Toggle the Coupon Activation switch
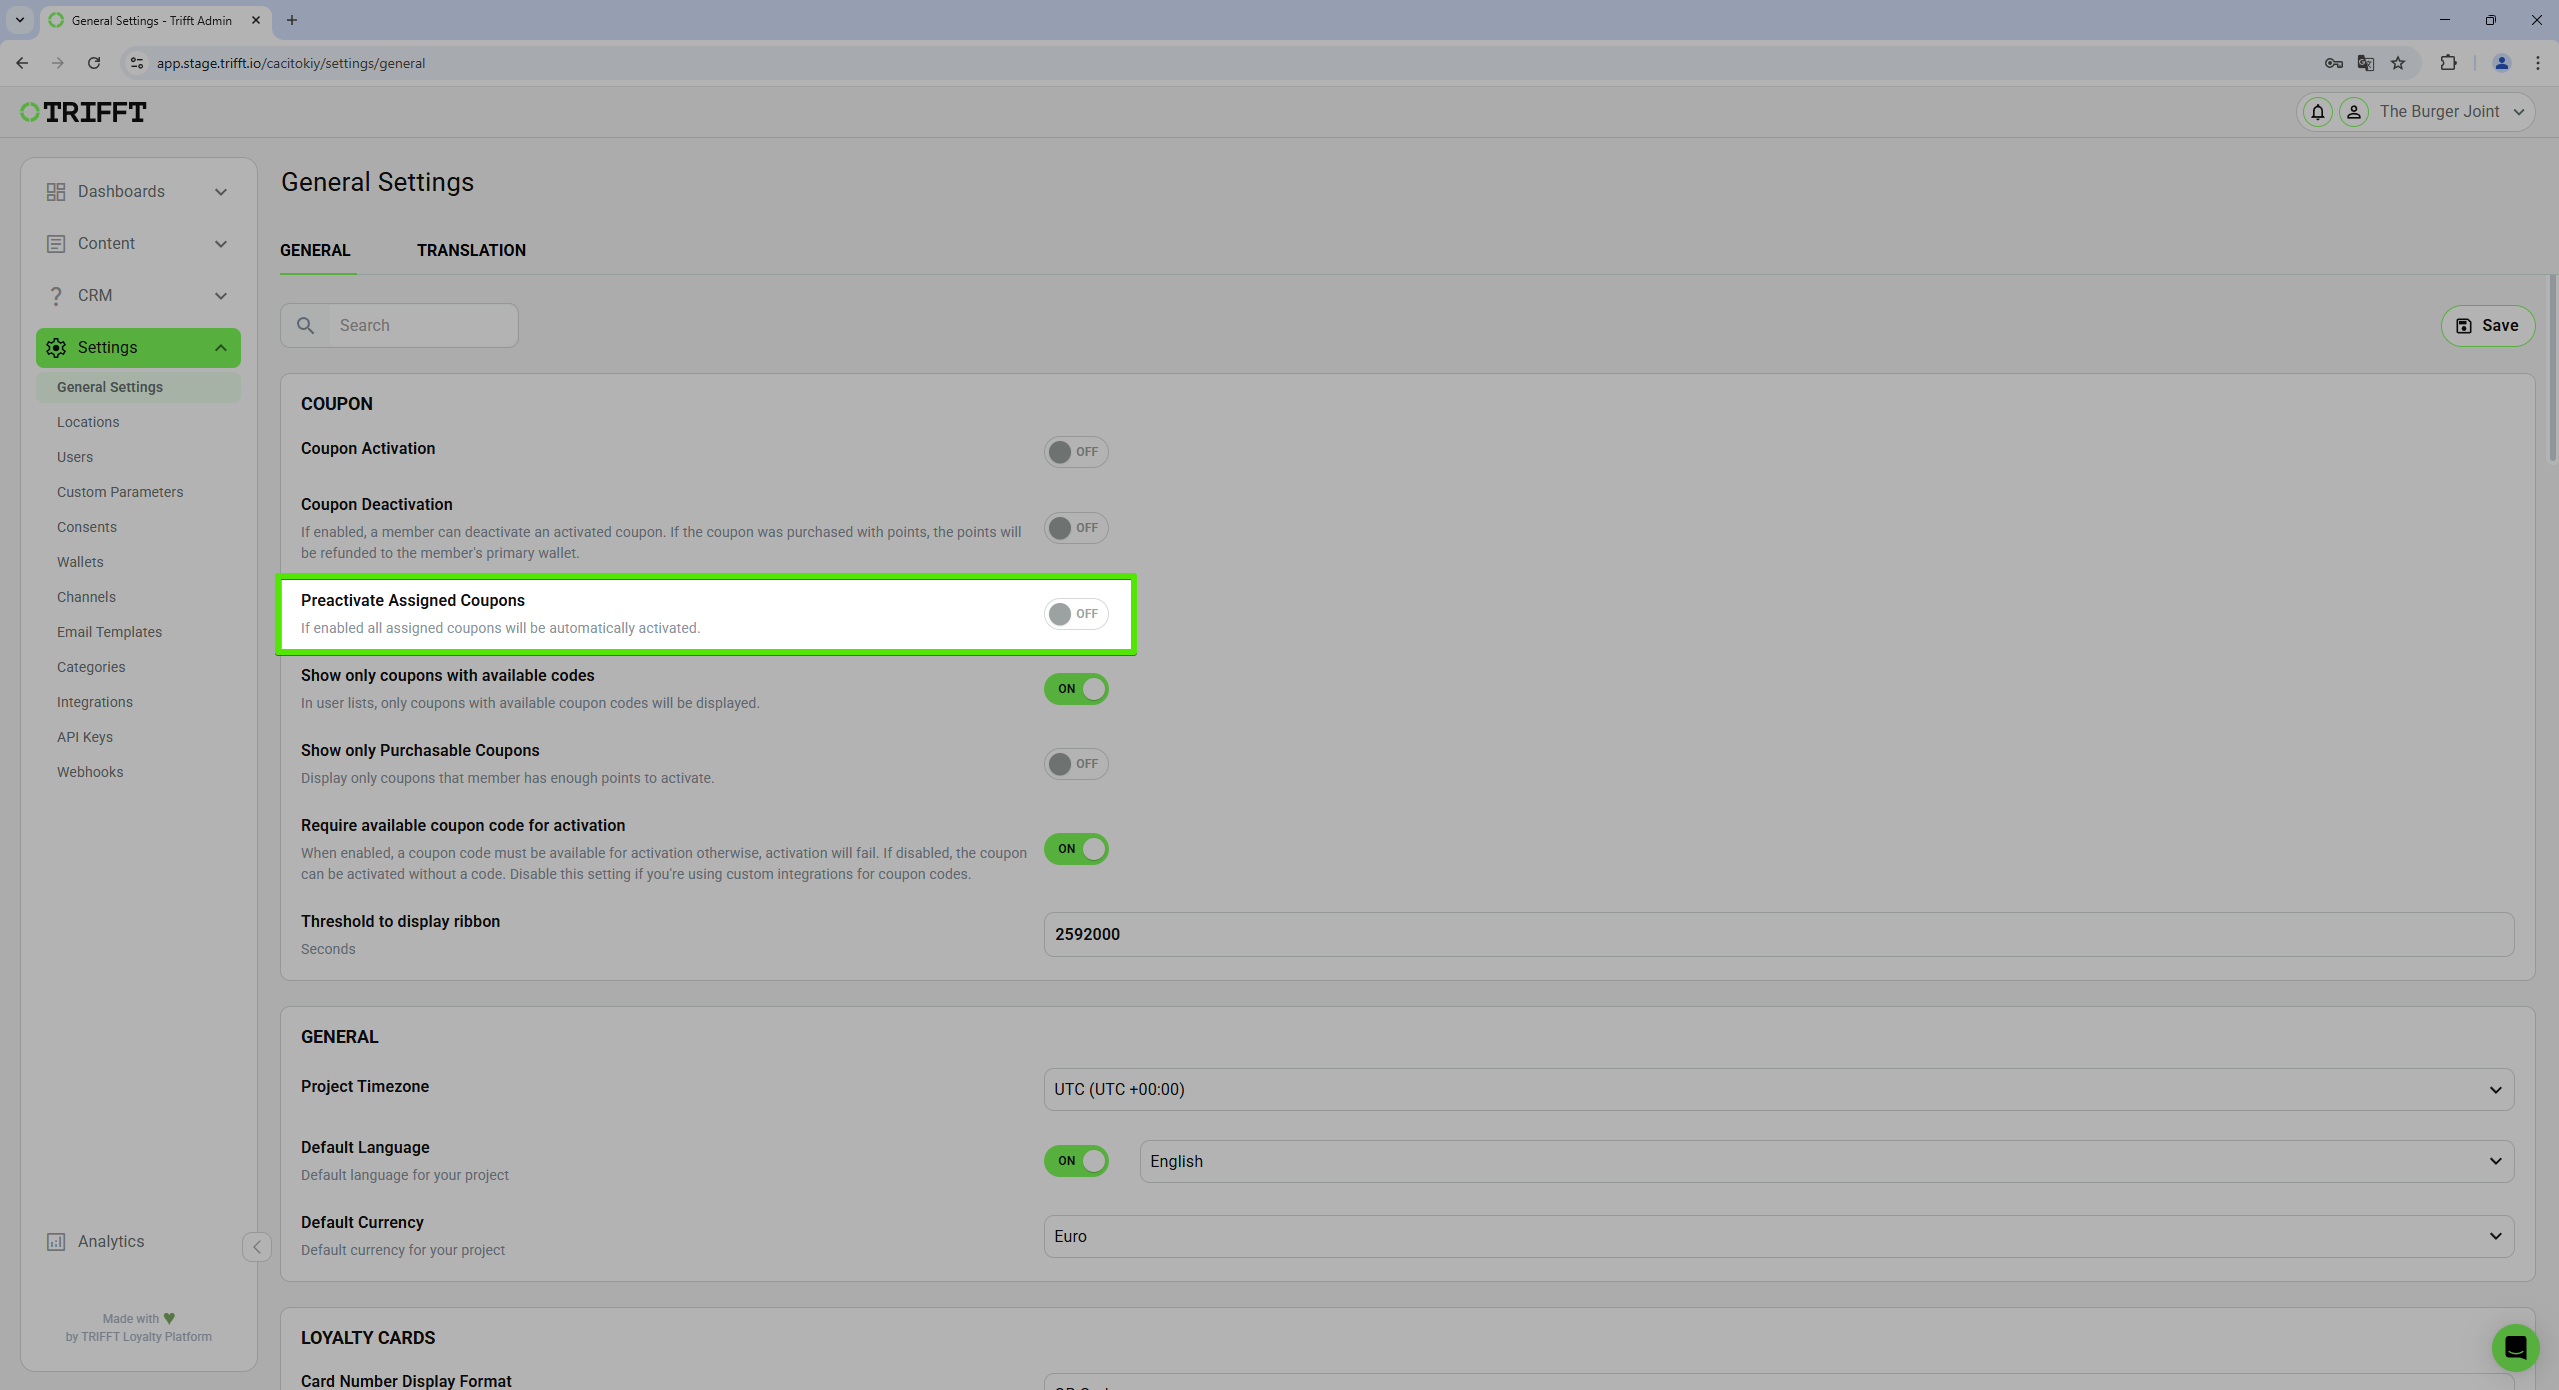Viewport: 2559px width, 1390px height. click(x=1075, y=450)
